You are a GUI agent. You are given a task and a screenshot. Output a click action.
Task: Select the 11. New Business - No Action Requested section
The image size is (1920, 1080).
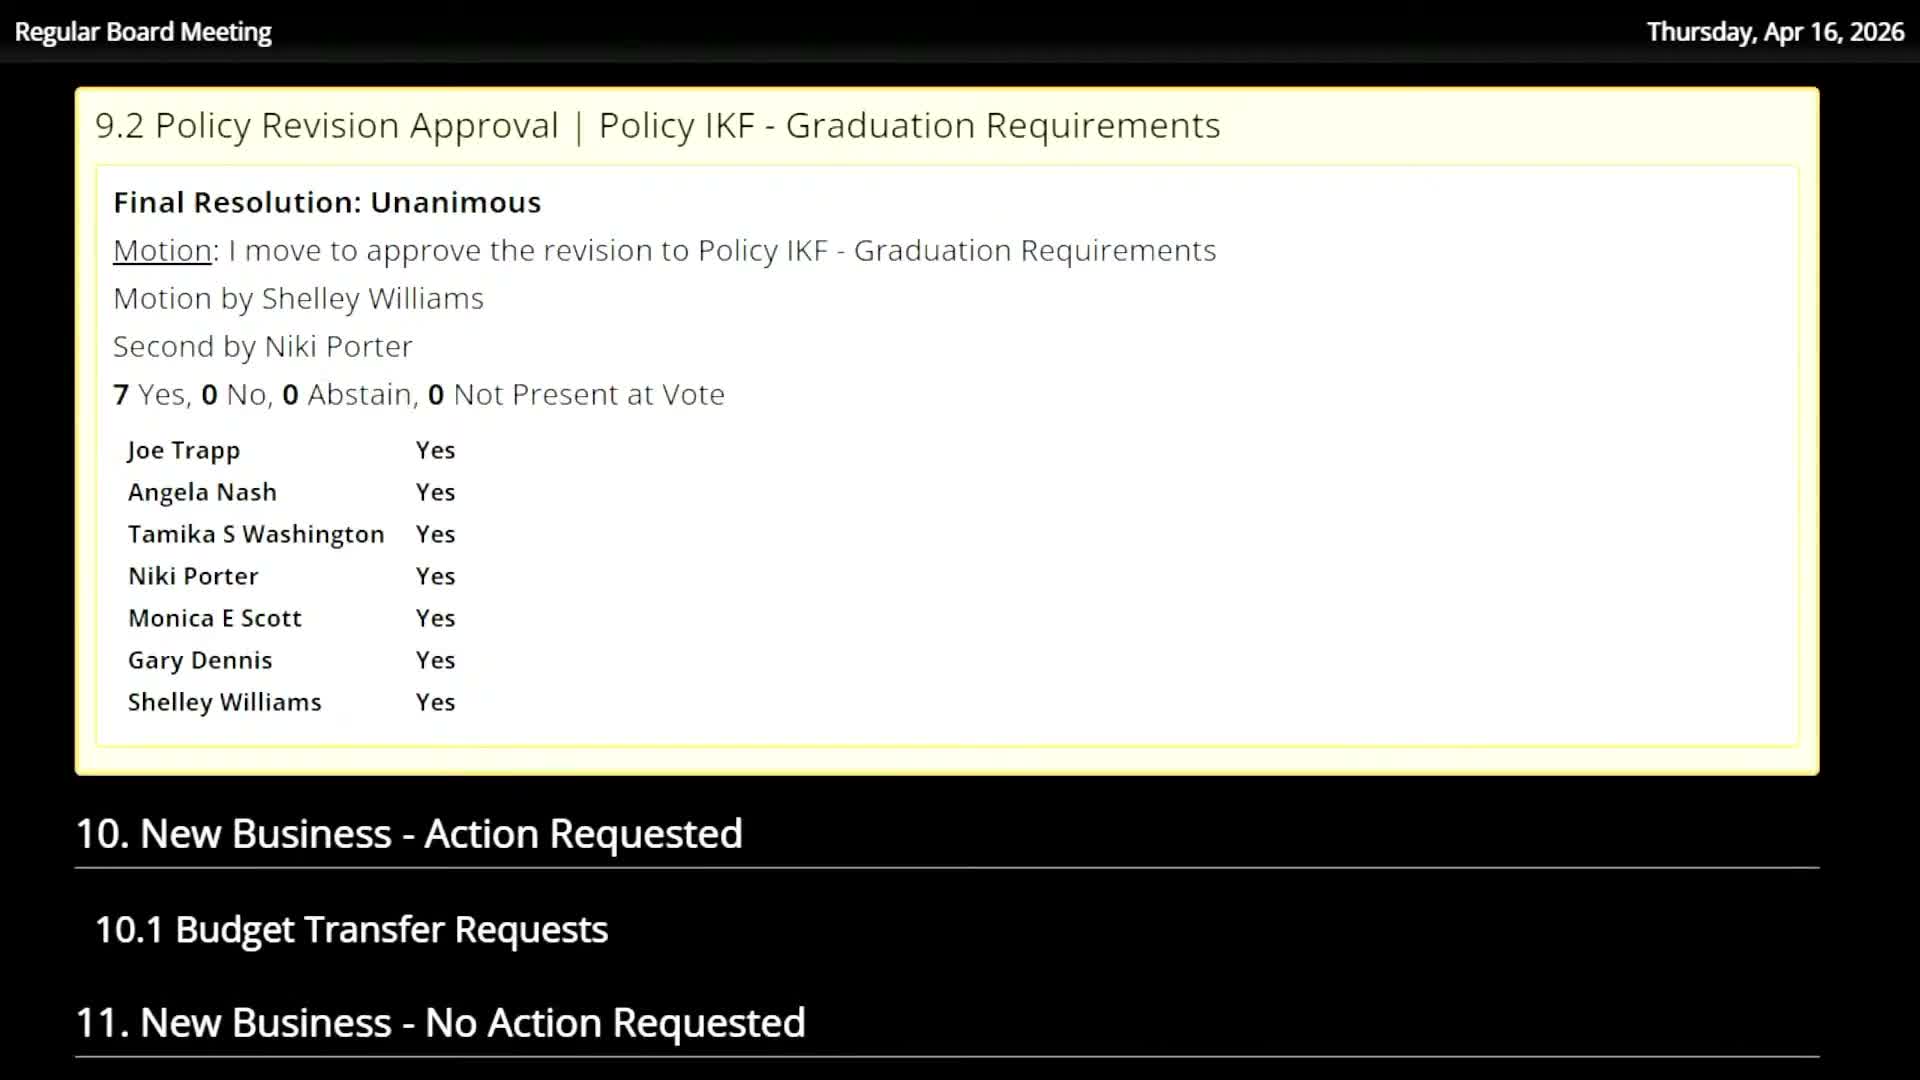point(441,1023)
